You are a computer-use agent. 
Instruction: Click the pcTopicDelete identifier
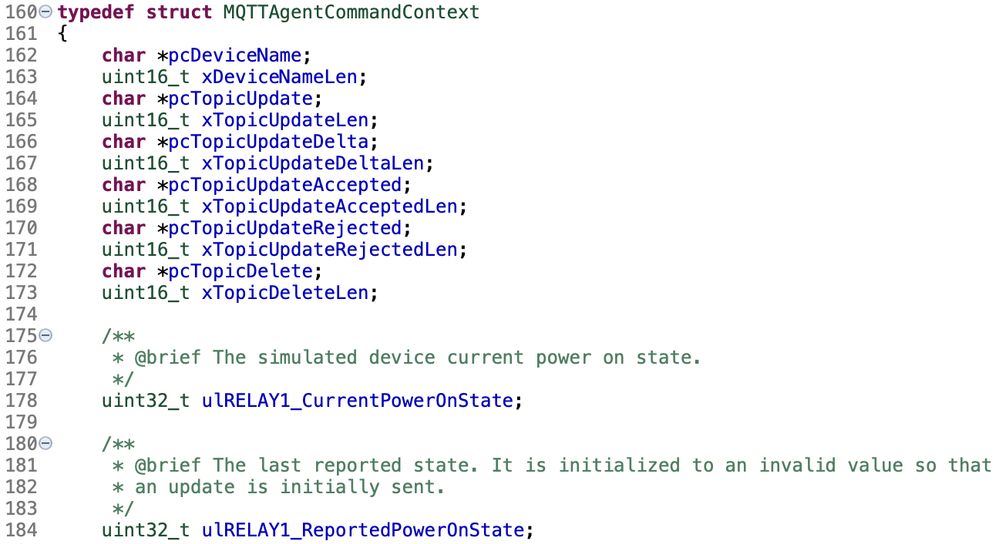point(240,271)
